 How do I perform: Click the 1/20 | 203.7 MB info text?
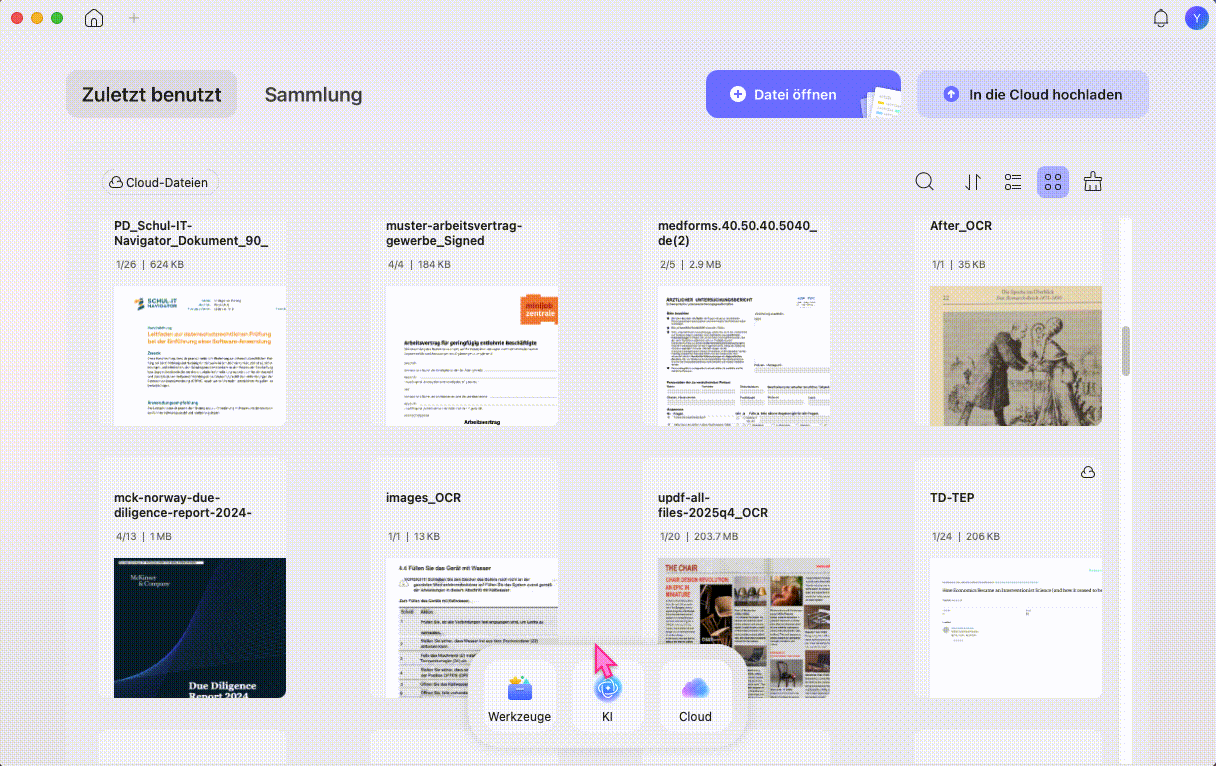click(x=697, y=537)
